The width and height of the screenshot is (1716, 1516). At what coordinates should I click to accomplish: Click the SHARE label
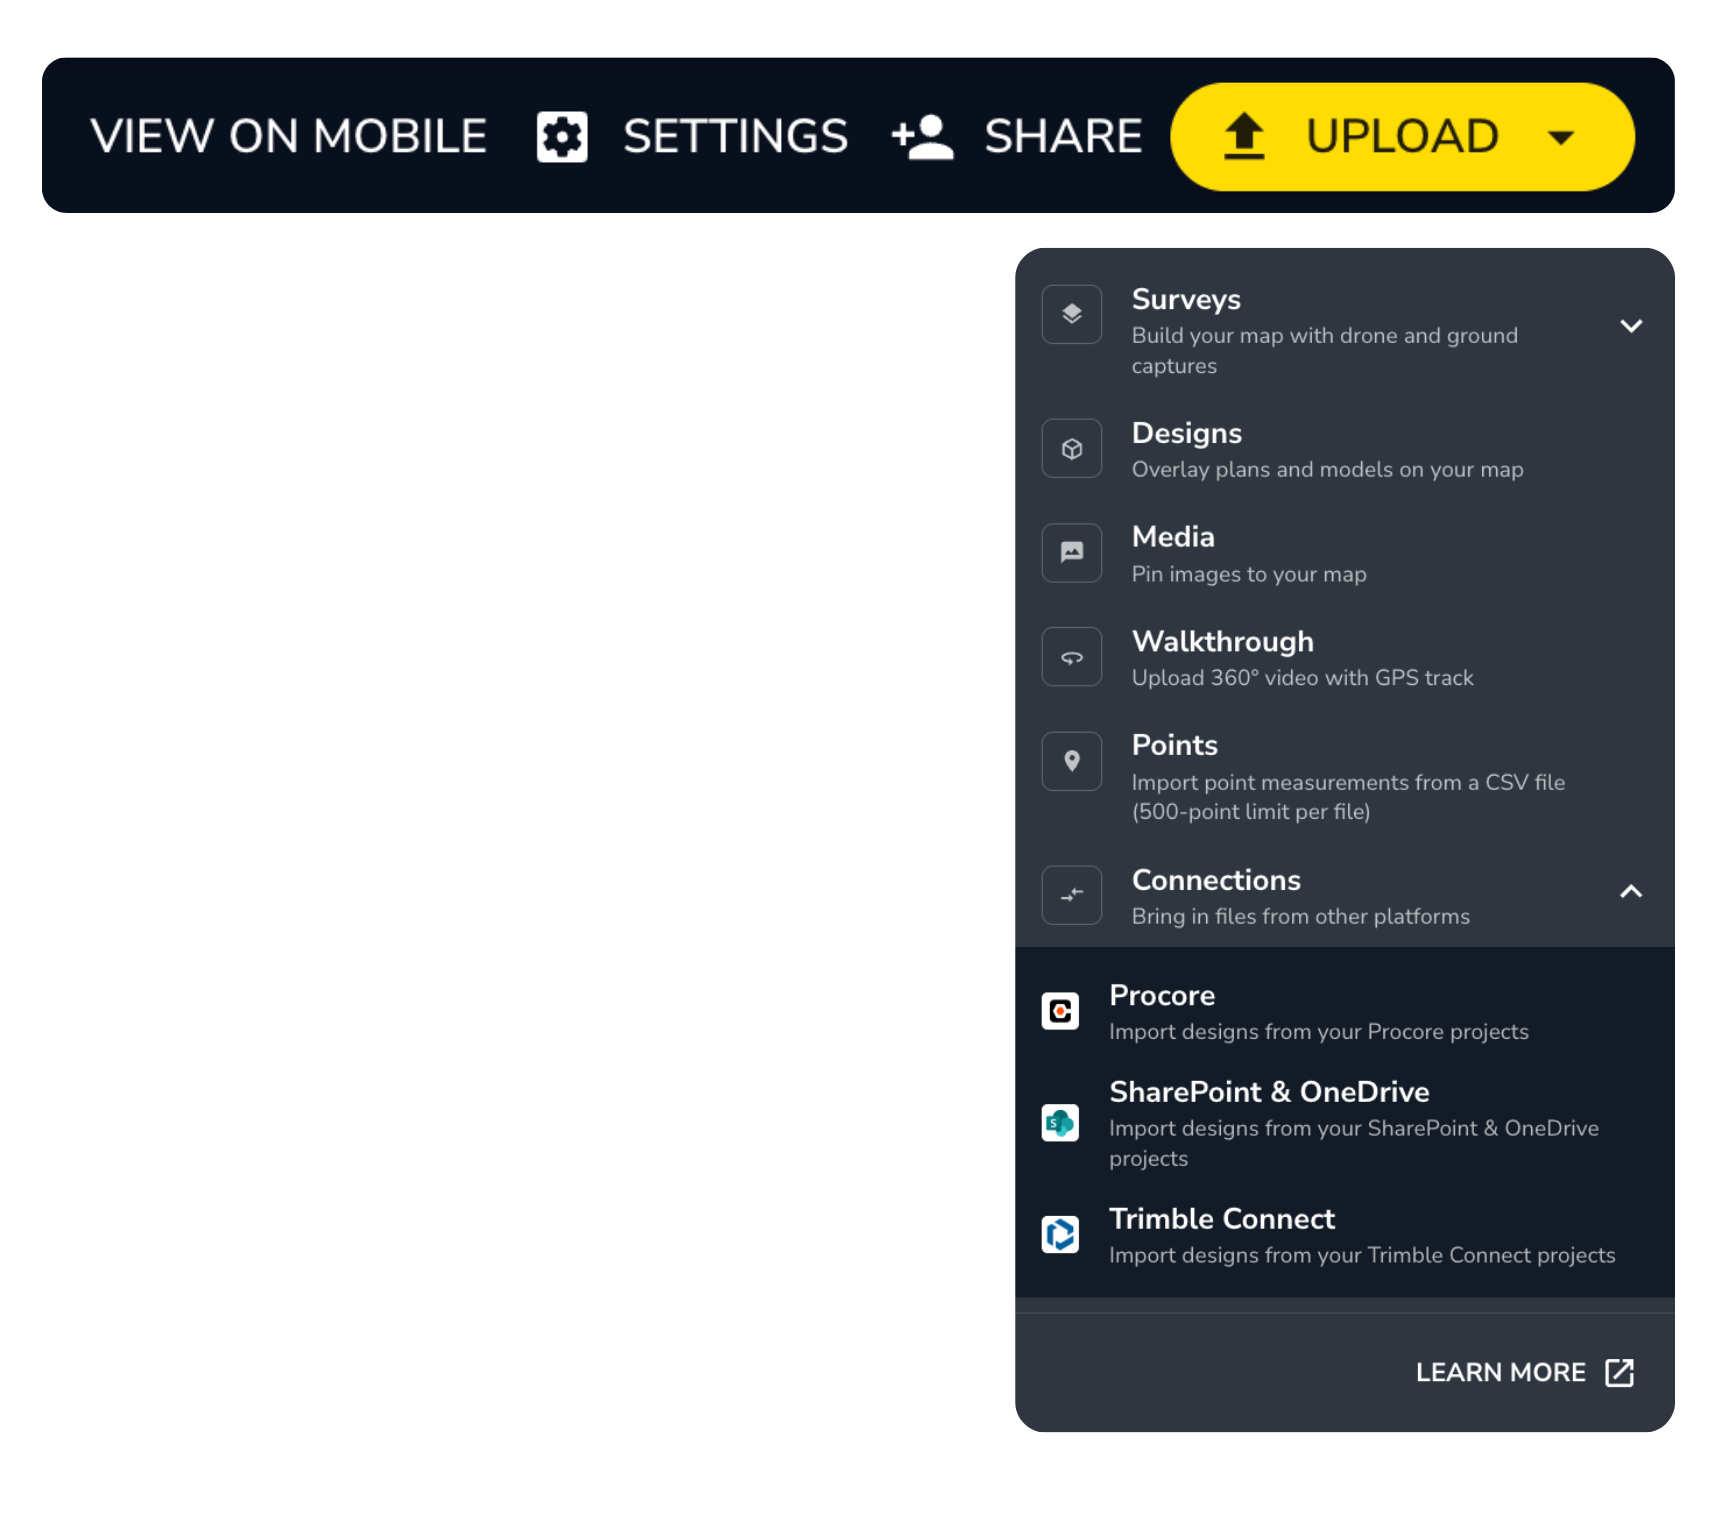(1063, 136)
